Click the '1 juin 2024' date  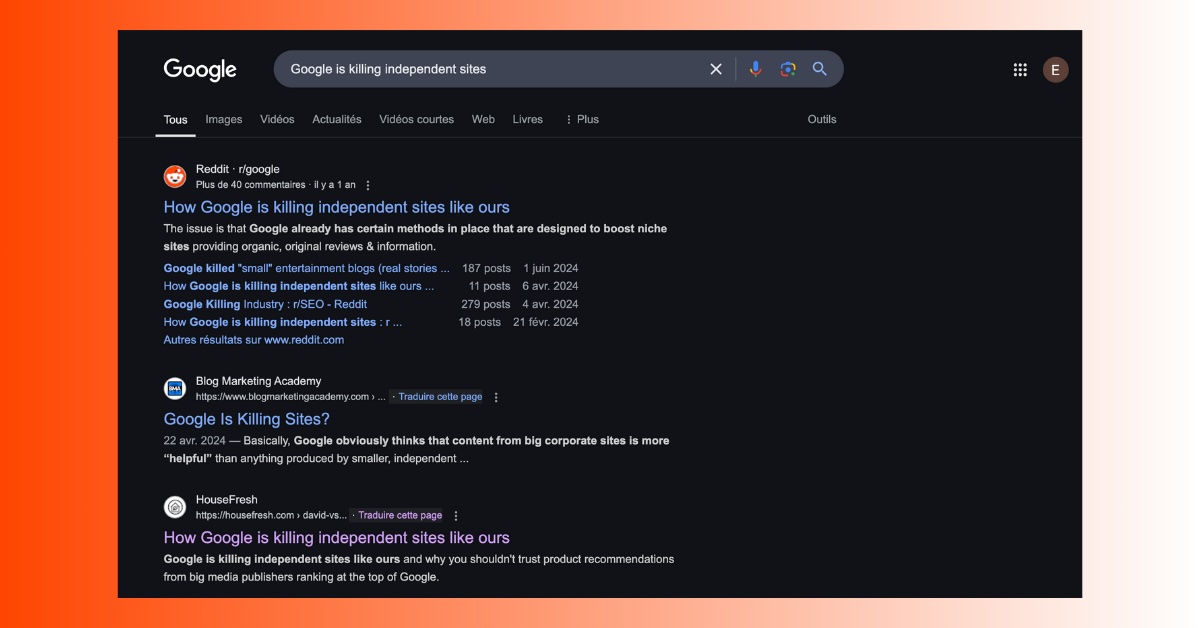[550, 268]
